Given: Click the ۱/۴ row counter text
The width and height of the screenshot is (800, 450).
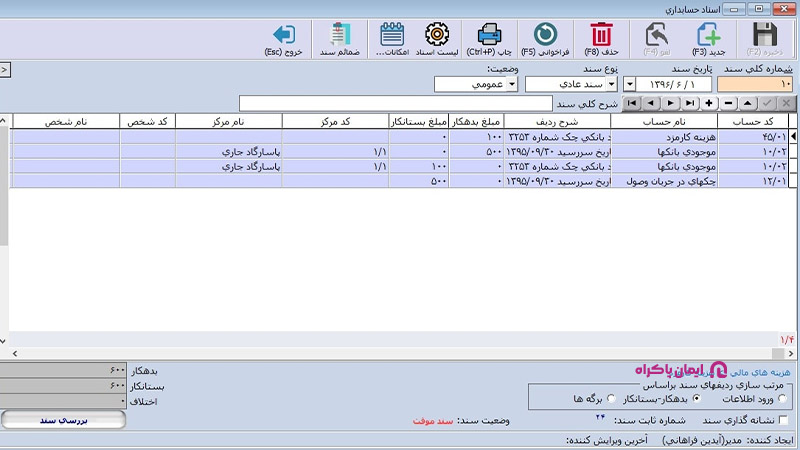Looking at the screenshot, I should (787, 339).
